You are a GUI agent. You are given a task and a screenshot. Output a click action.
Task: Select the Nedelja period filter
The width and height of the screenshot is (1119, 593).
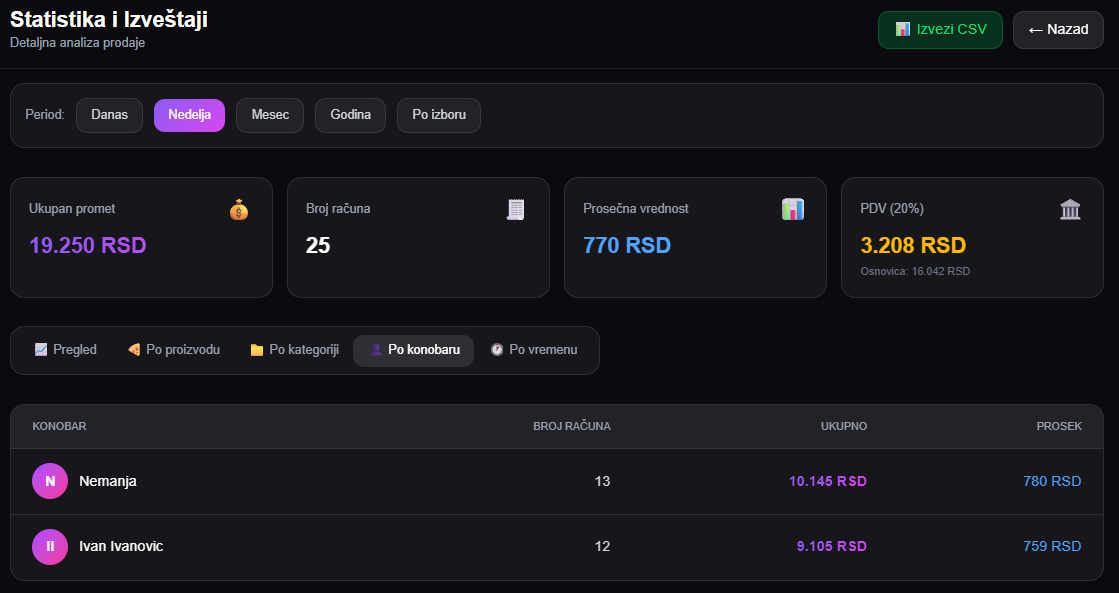click(x=189, y=115)
